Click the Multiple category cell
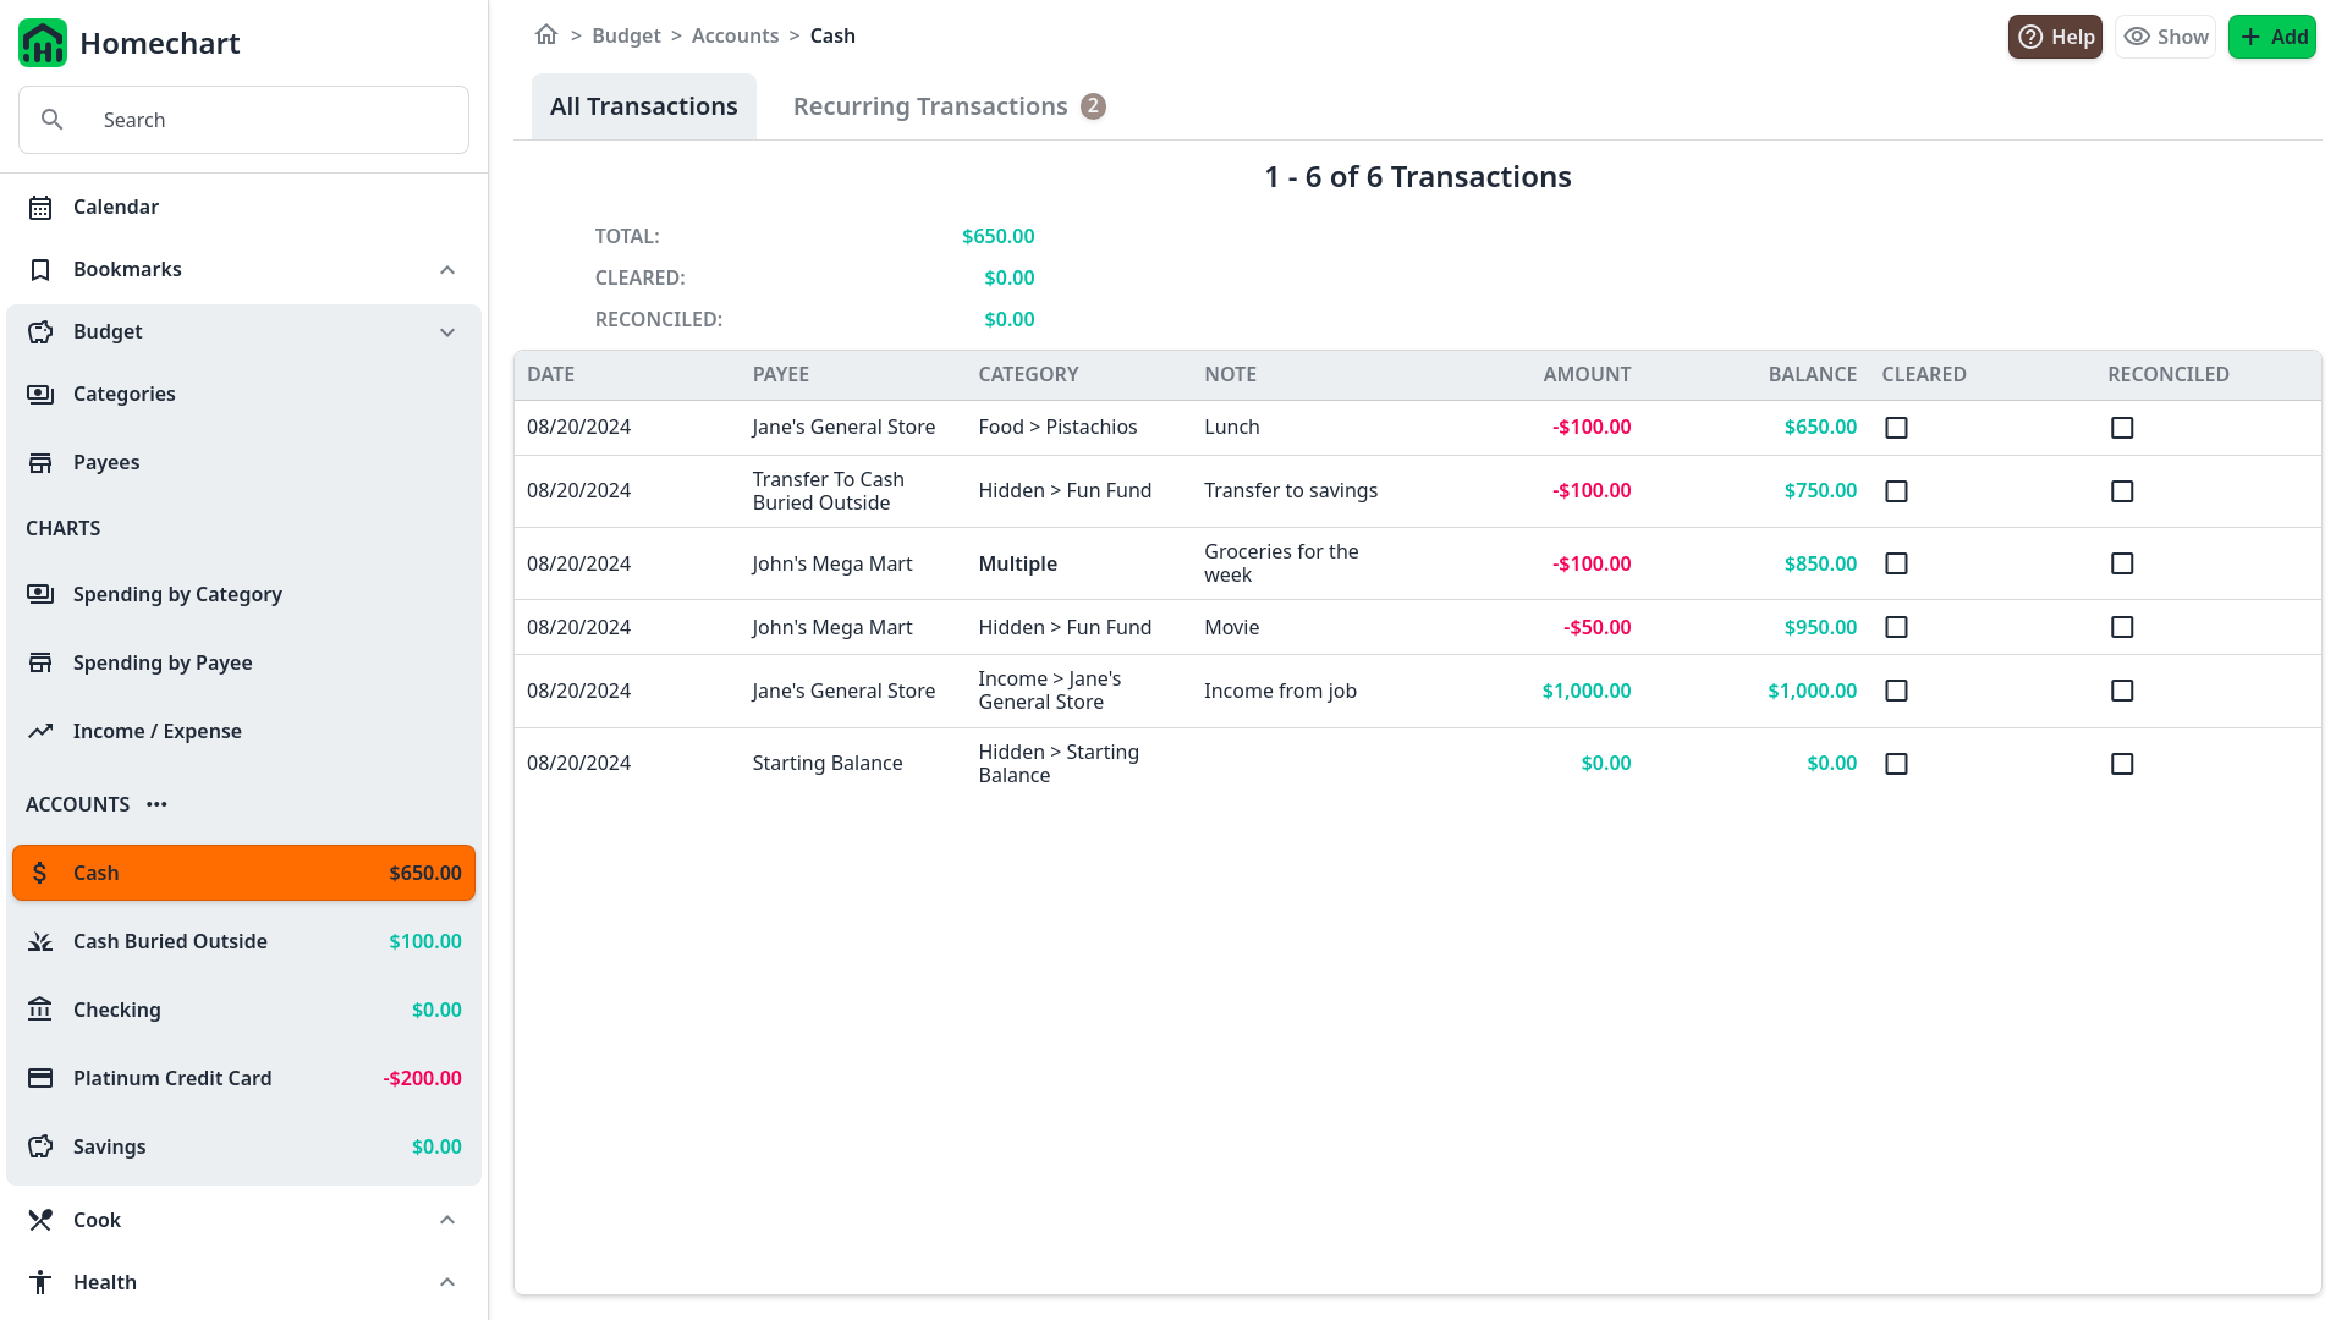 tap(1018, 564)
